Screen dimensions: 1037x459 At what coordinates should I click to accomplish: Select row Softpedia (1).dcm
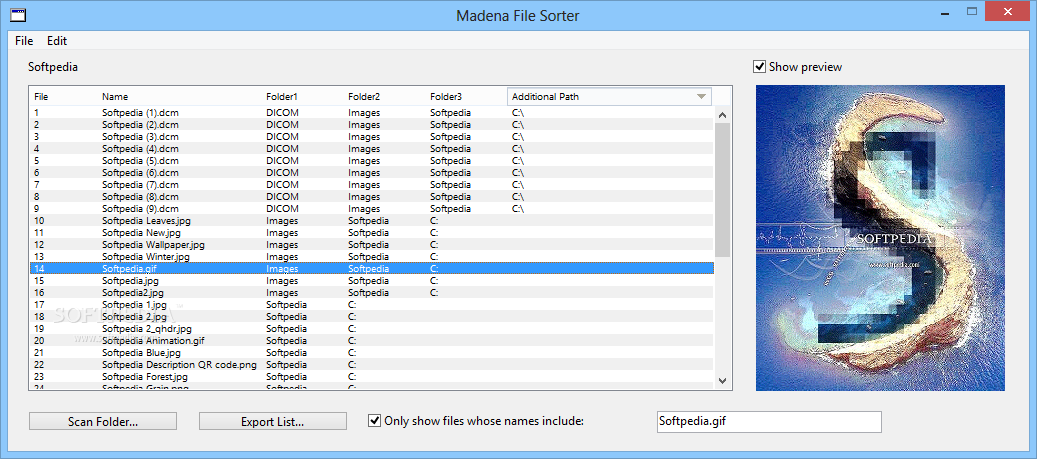[x=372, y=112]
